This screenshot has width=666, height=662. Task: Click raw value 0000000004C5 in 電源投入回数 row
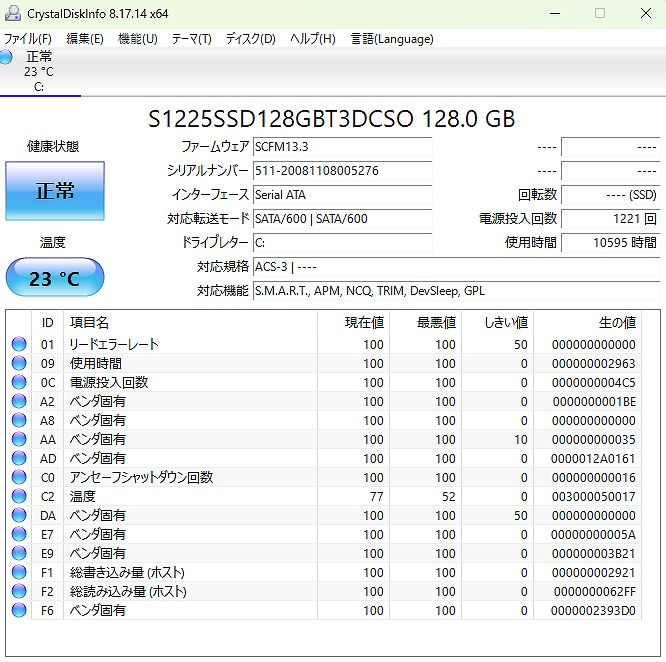click(x=593, y=383)
